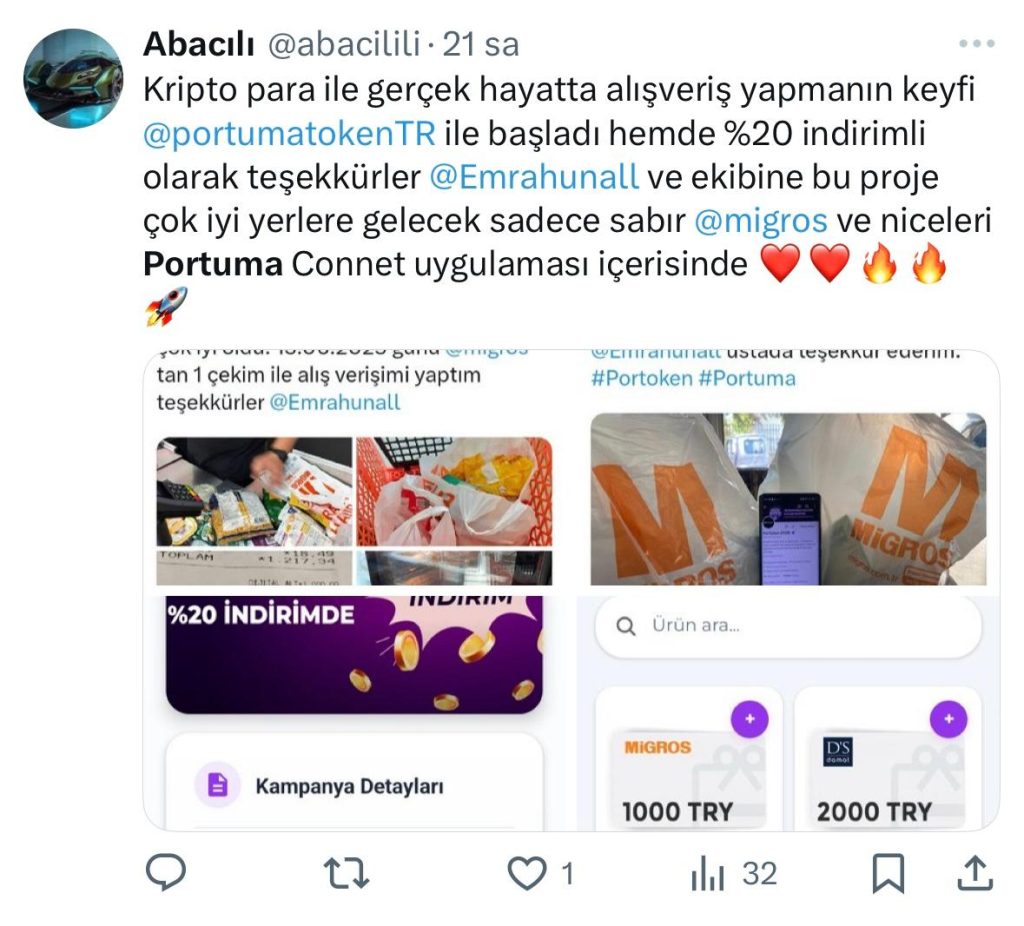
Task: Open the reply comment icon
Action: coord(165,873)
